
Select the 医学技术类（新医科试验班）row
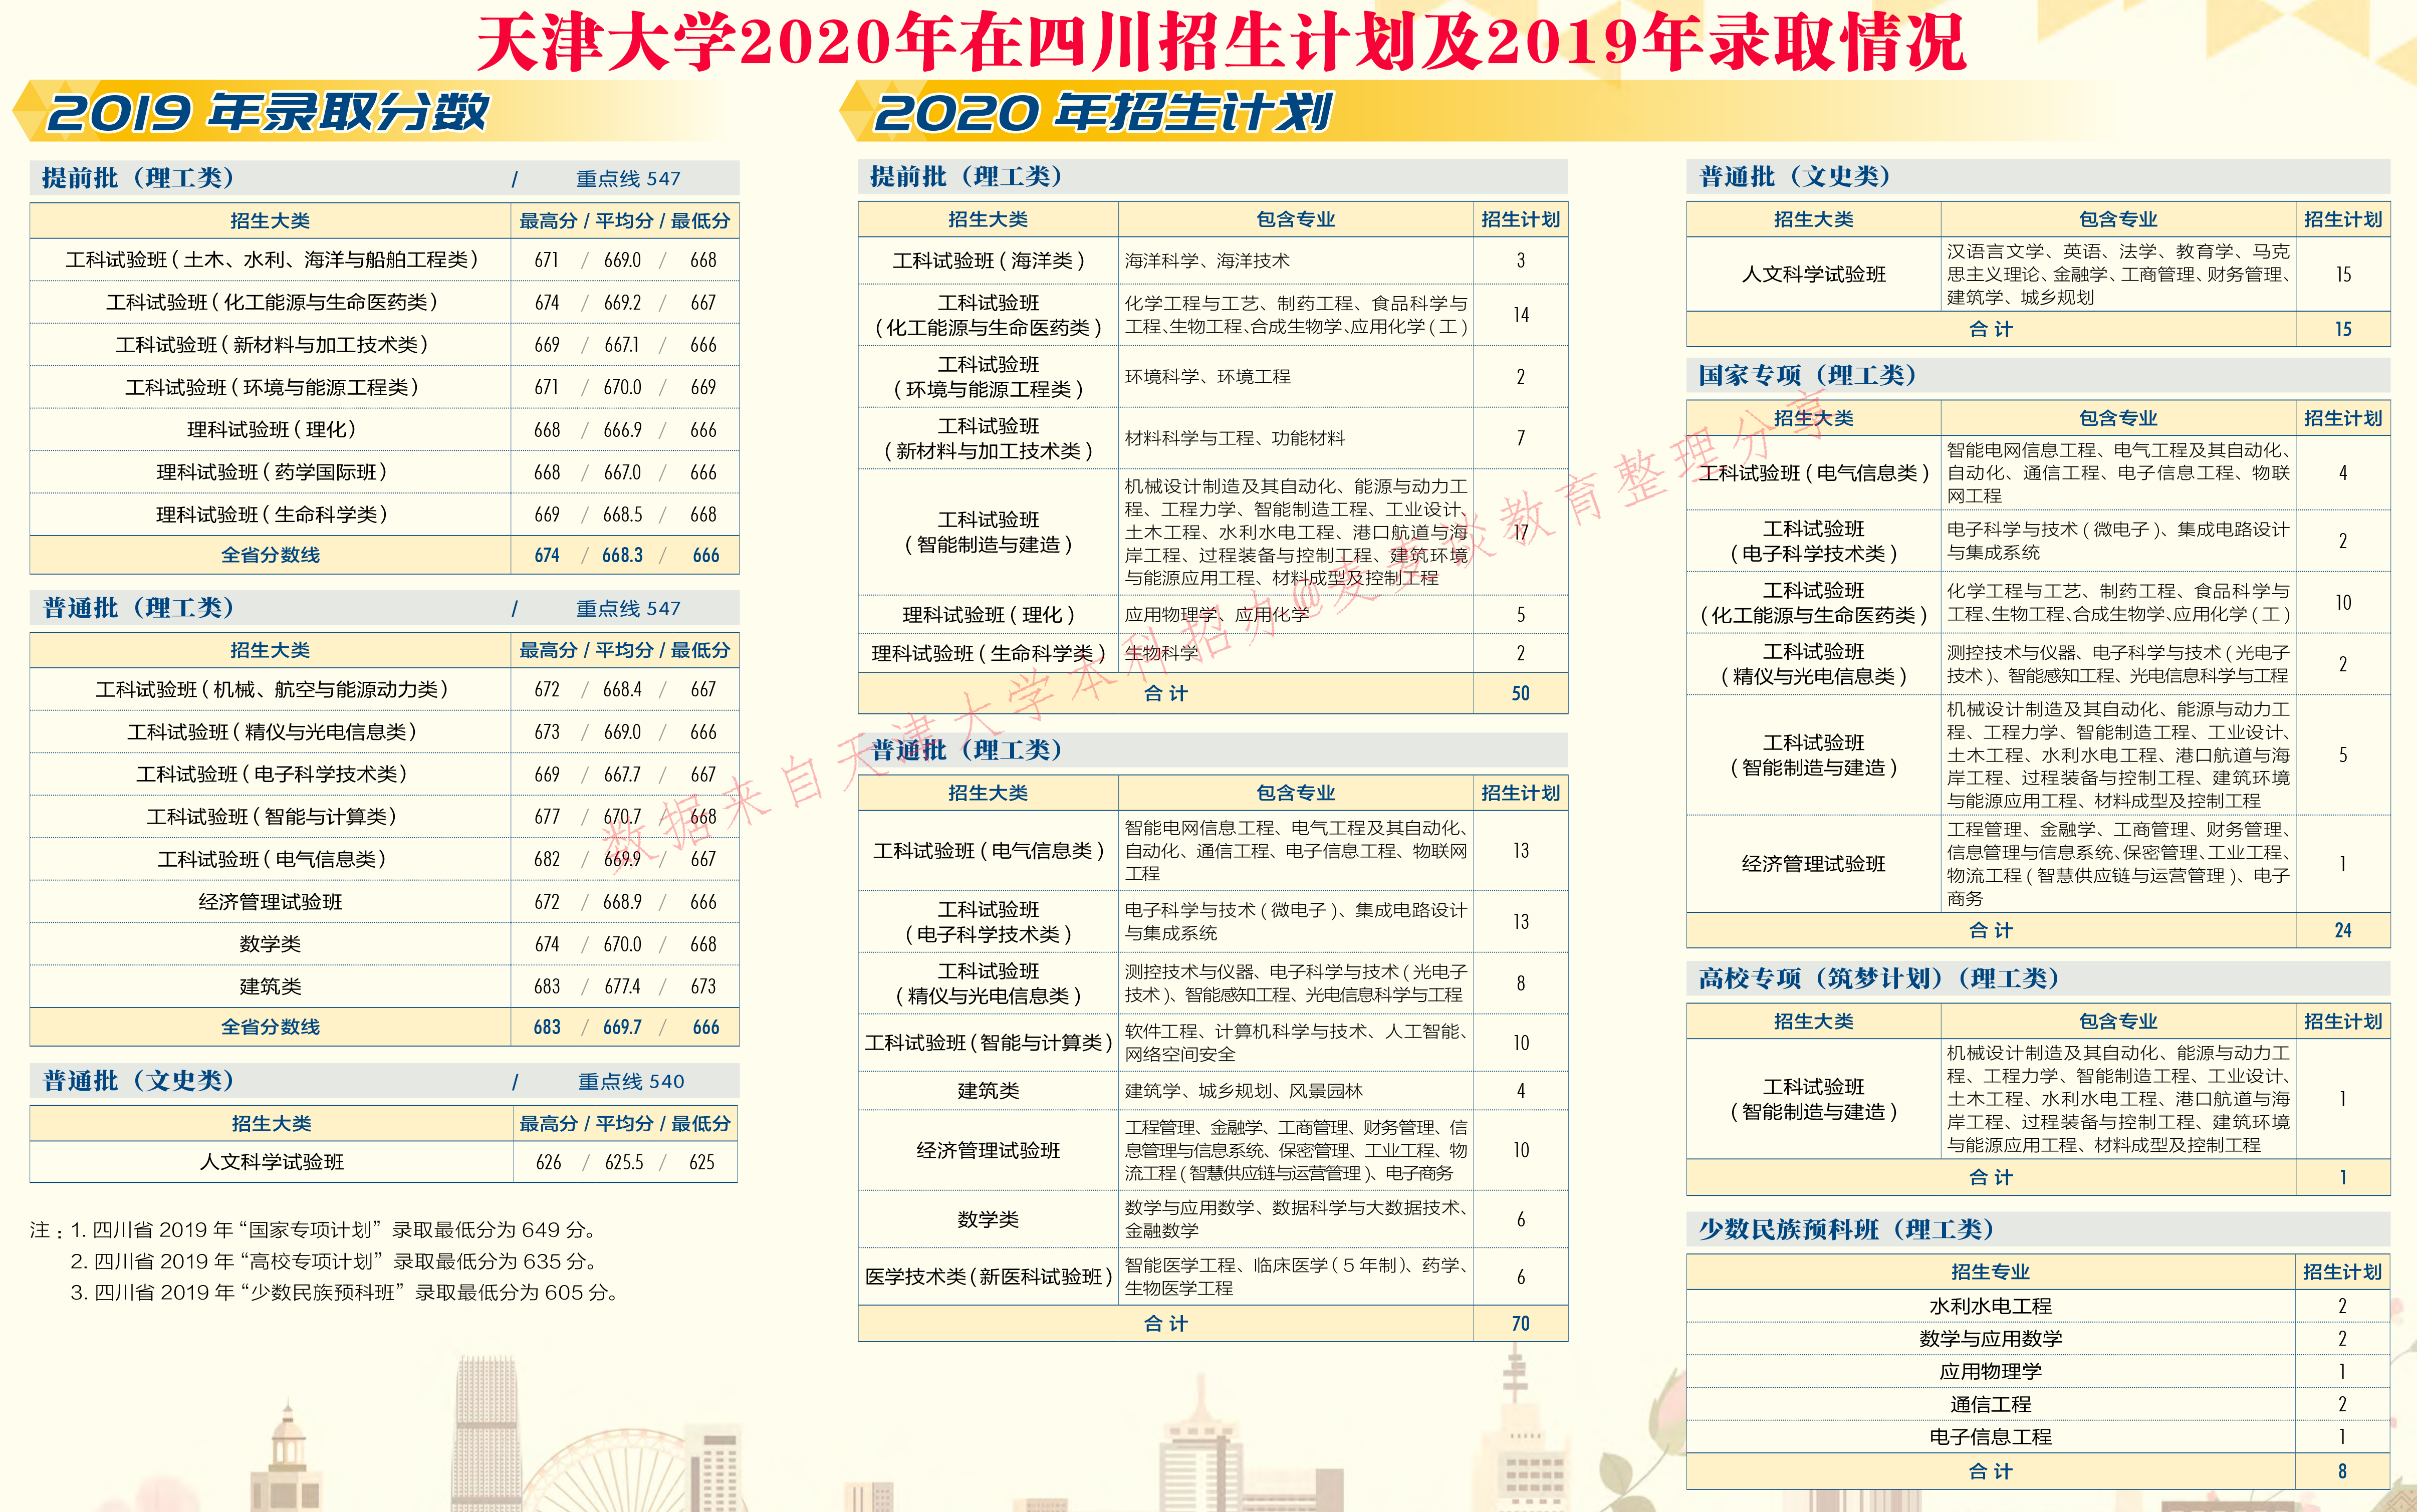tap(990, 1276)
